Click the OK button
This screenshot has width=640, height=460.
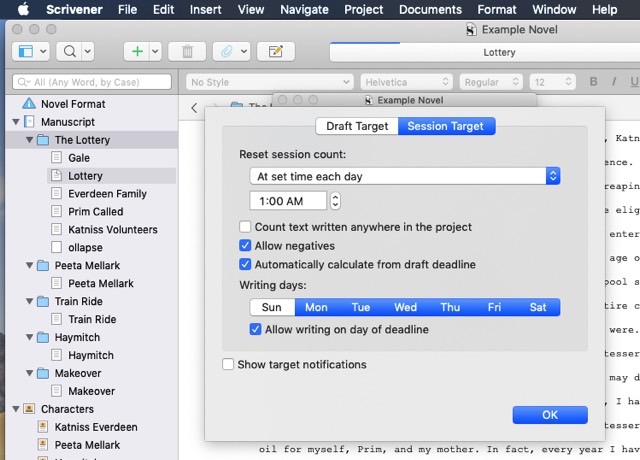click(x=550, y=415)
